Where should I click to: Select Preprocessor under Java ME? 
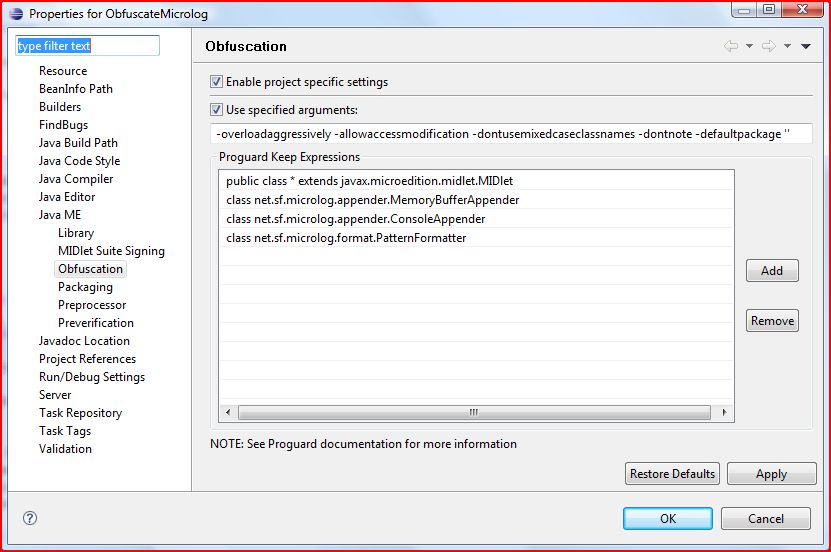92,305
